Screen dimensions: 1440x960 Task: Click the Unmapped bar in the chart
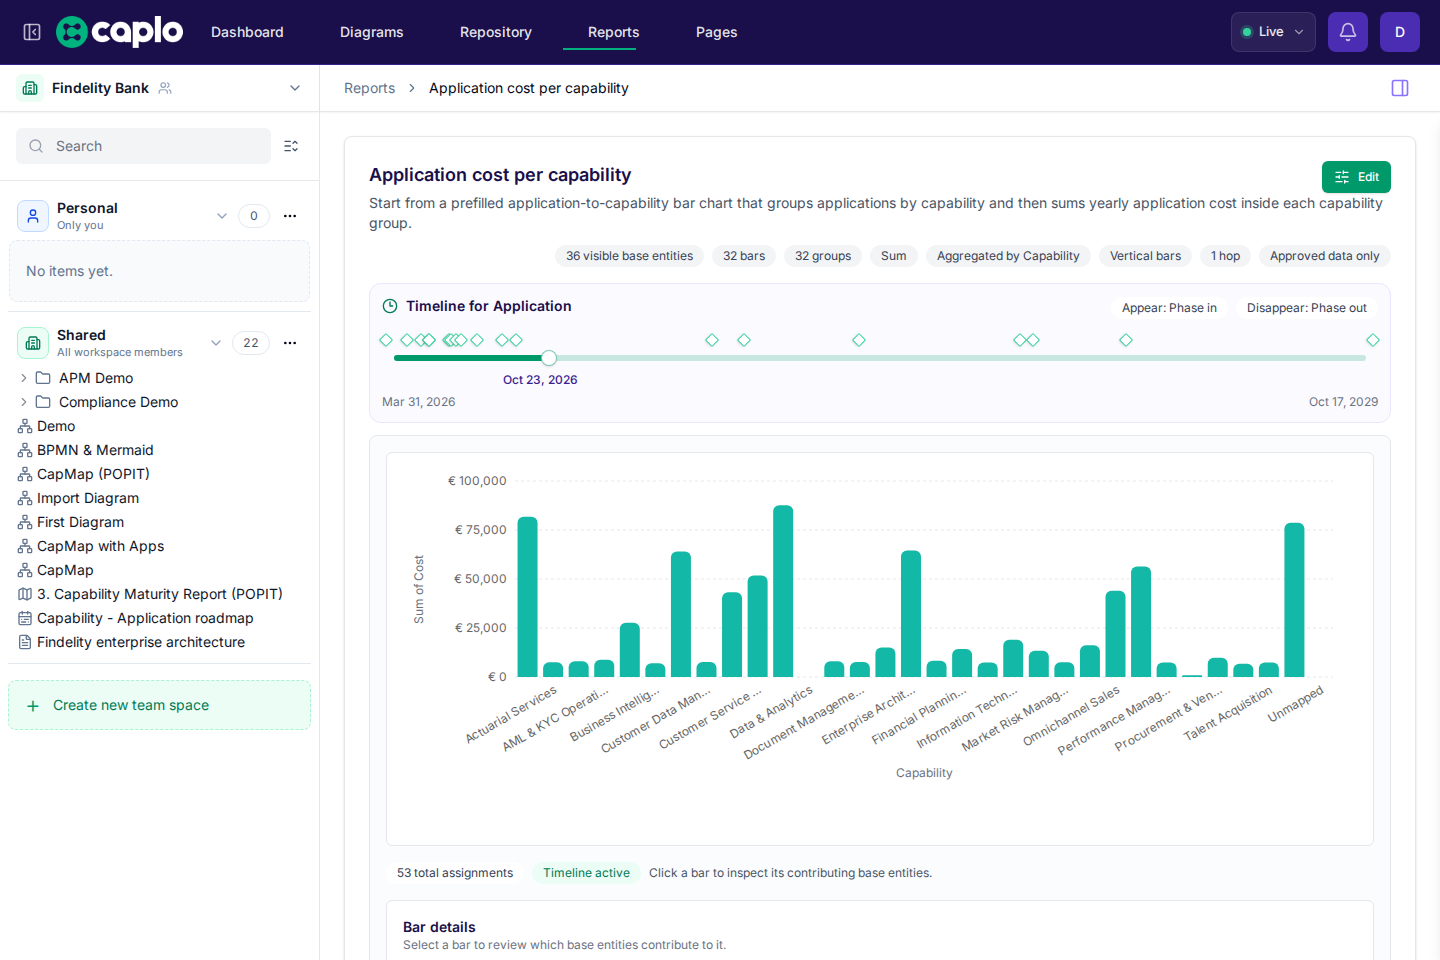point(1294,600)
